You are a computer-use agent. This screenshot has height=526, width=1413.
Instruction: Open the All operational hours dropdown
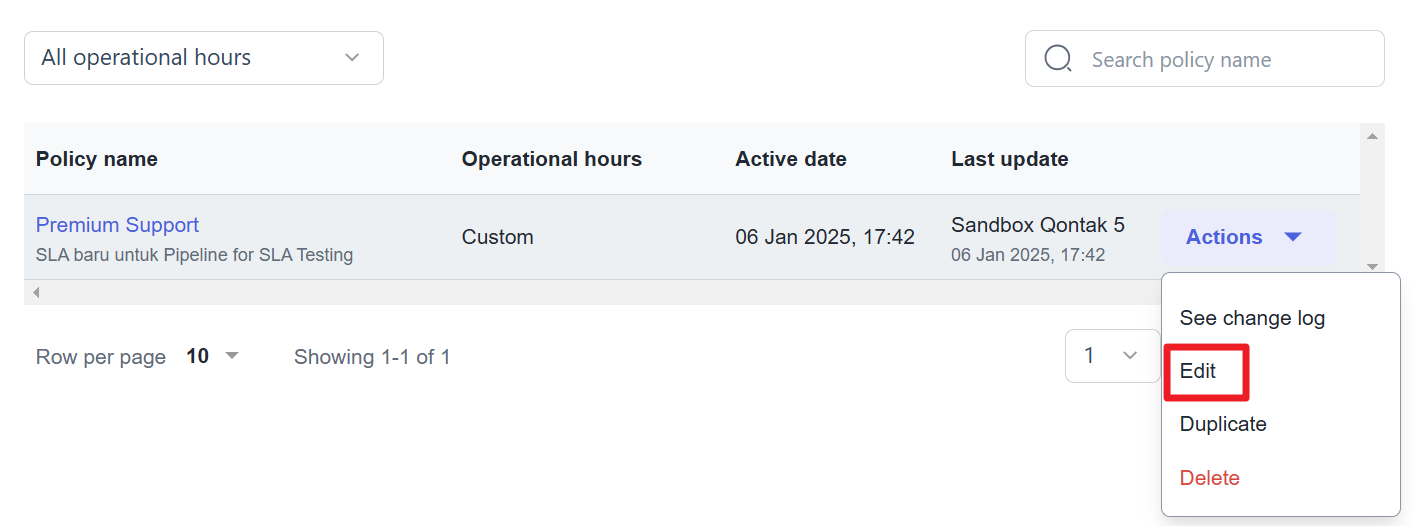pos(204,58)
